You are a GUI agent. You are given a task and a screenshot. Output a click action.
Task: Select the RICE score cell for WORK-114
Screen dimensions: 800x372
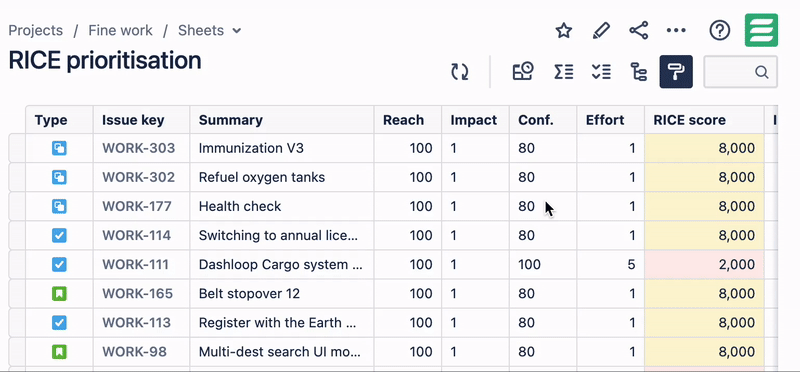704,236
